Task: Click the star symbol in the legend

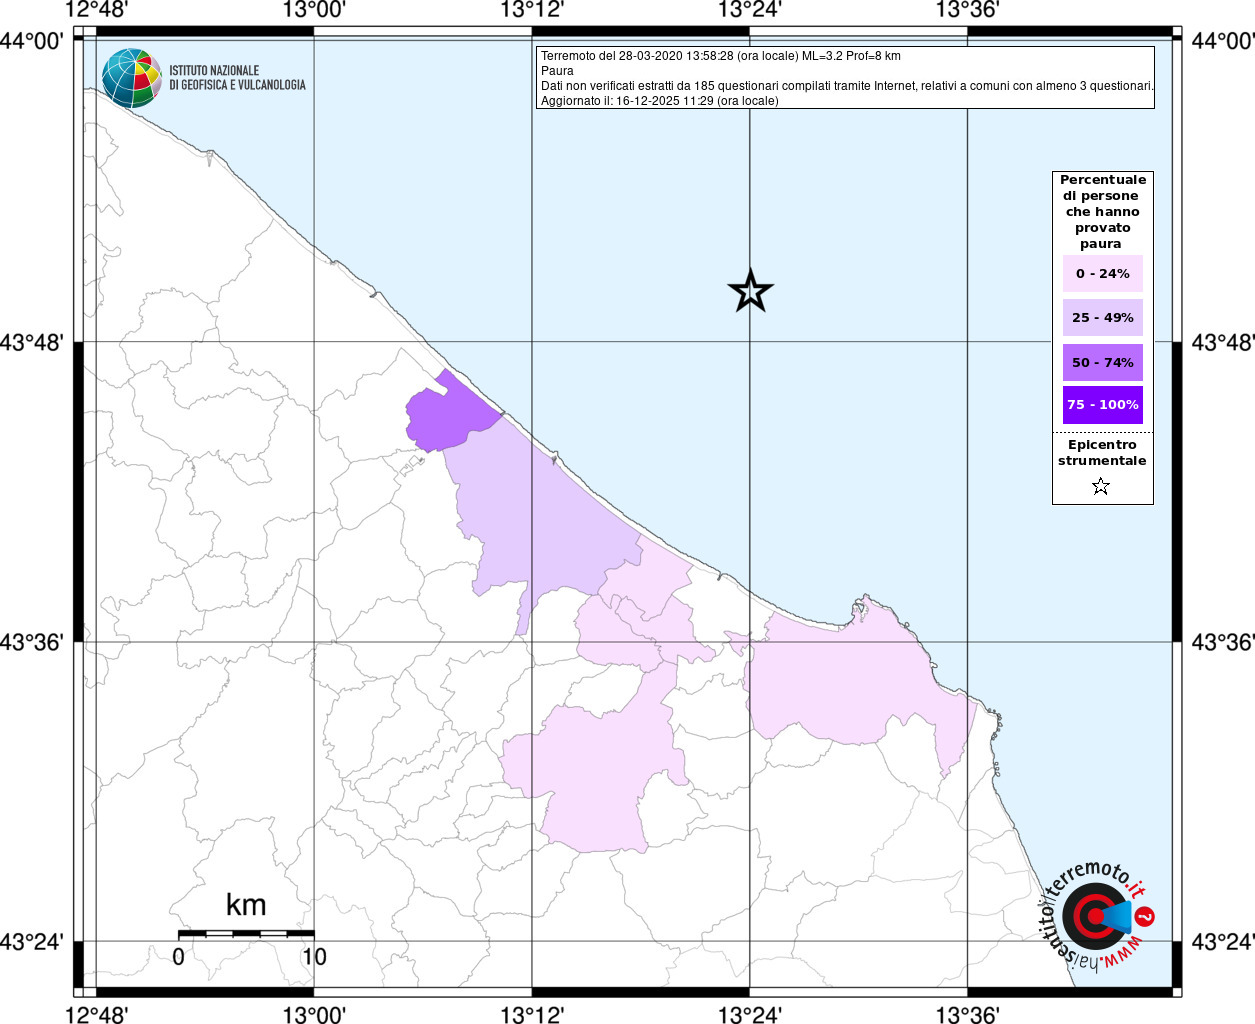Action: (1101, 487)
